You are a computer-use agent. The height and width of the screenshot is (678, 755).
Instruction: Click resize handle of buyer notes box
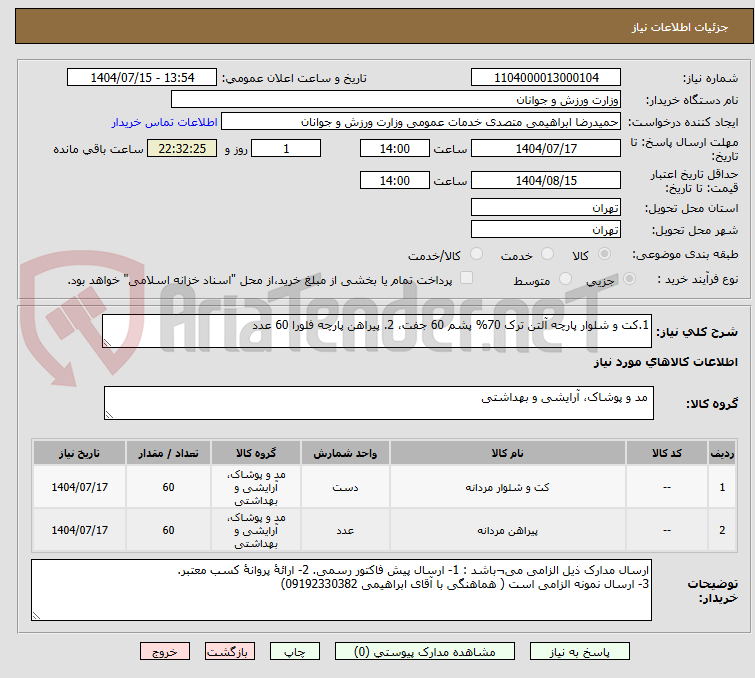click(36, 615)
